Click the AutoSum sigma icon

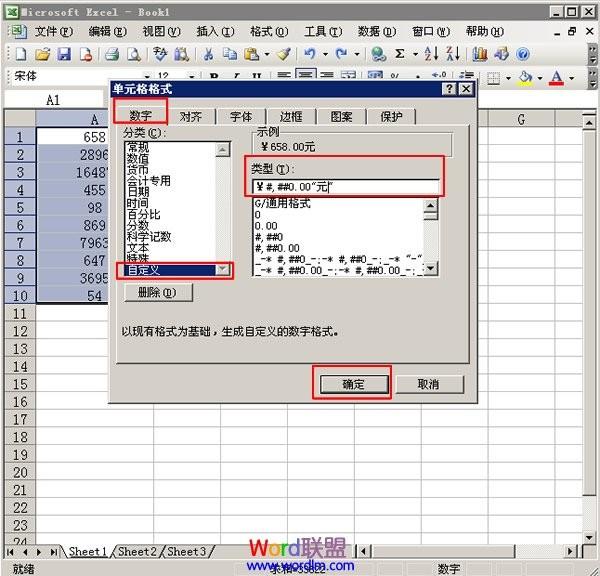399,54
